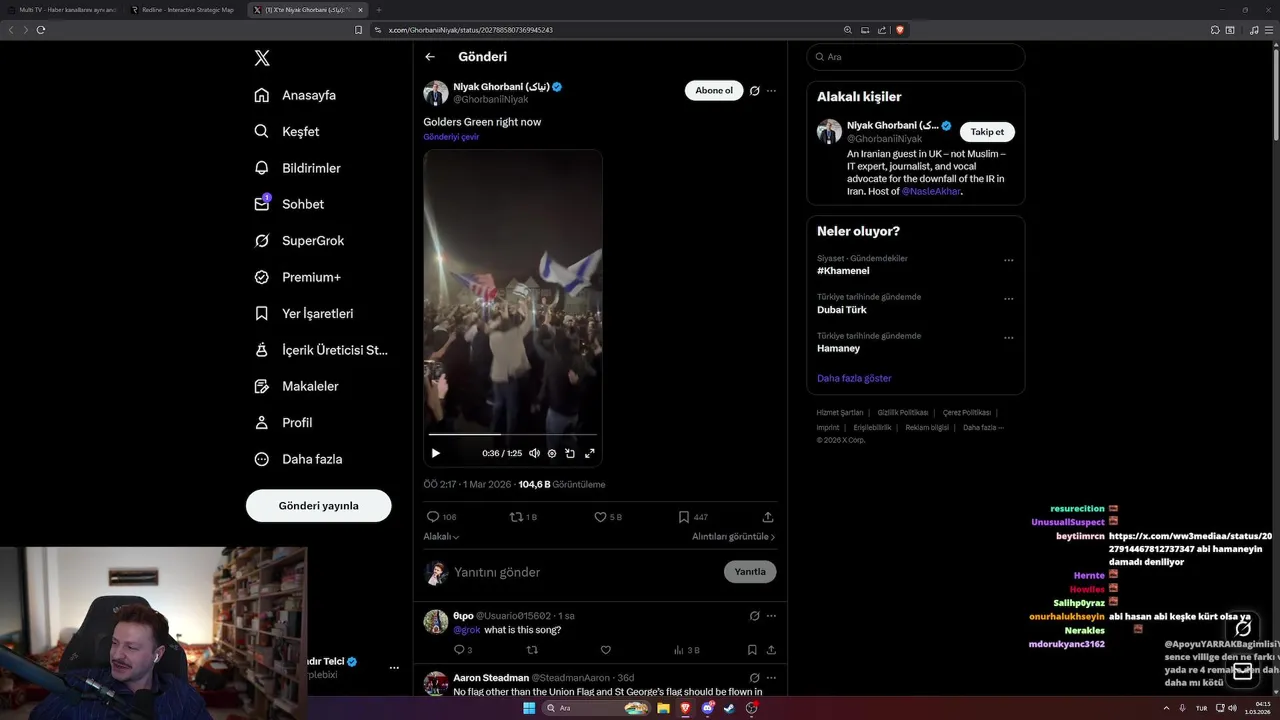Enter fullscreen video mode

pos(590,453)
